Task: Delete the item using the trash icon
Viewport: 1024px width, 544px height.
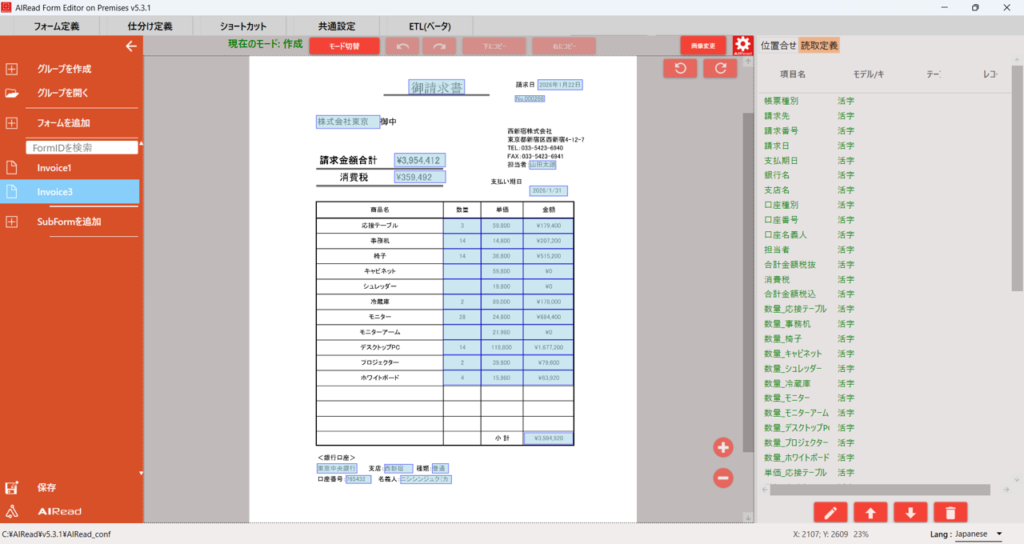Action: [949, 512]
